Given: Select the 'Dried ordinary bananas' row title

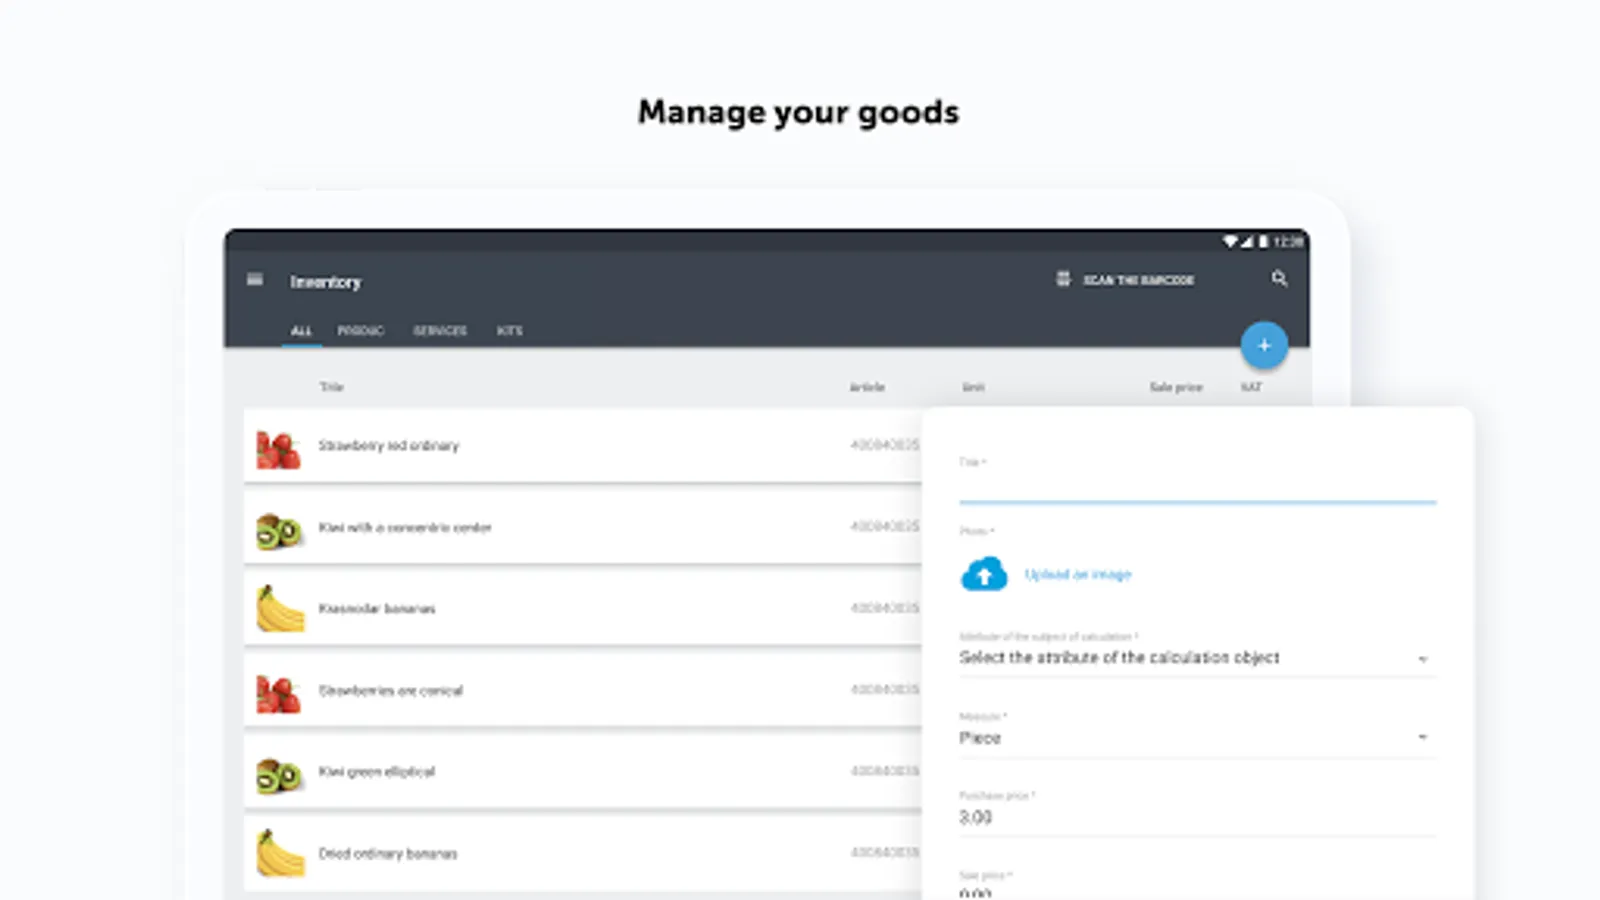Looking at the screenshot, I should (x=388, y=853).
